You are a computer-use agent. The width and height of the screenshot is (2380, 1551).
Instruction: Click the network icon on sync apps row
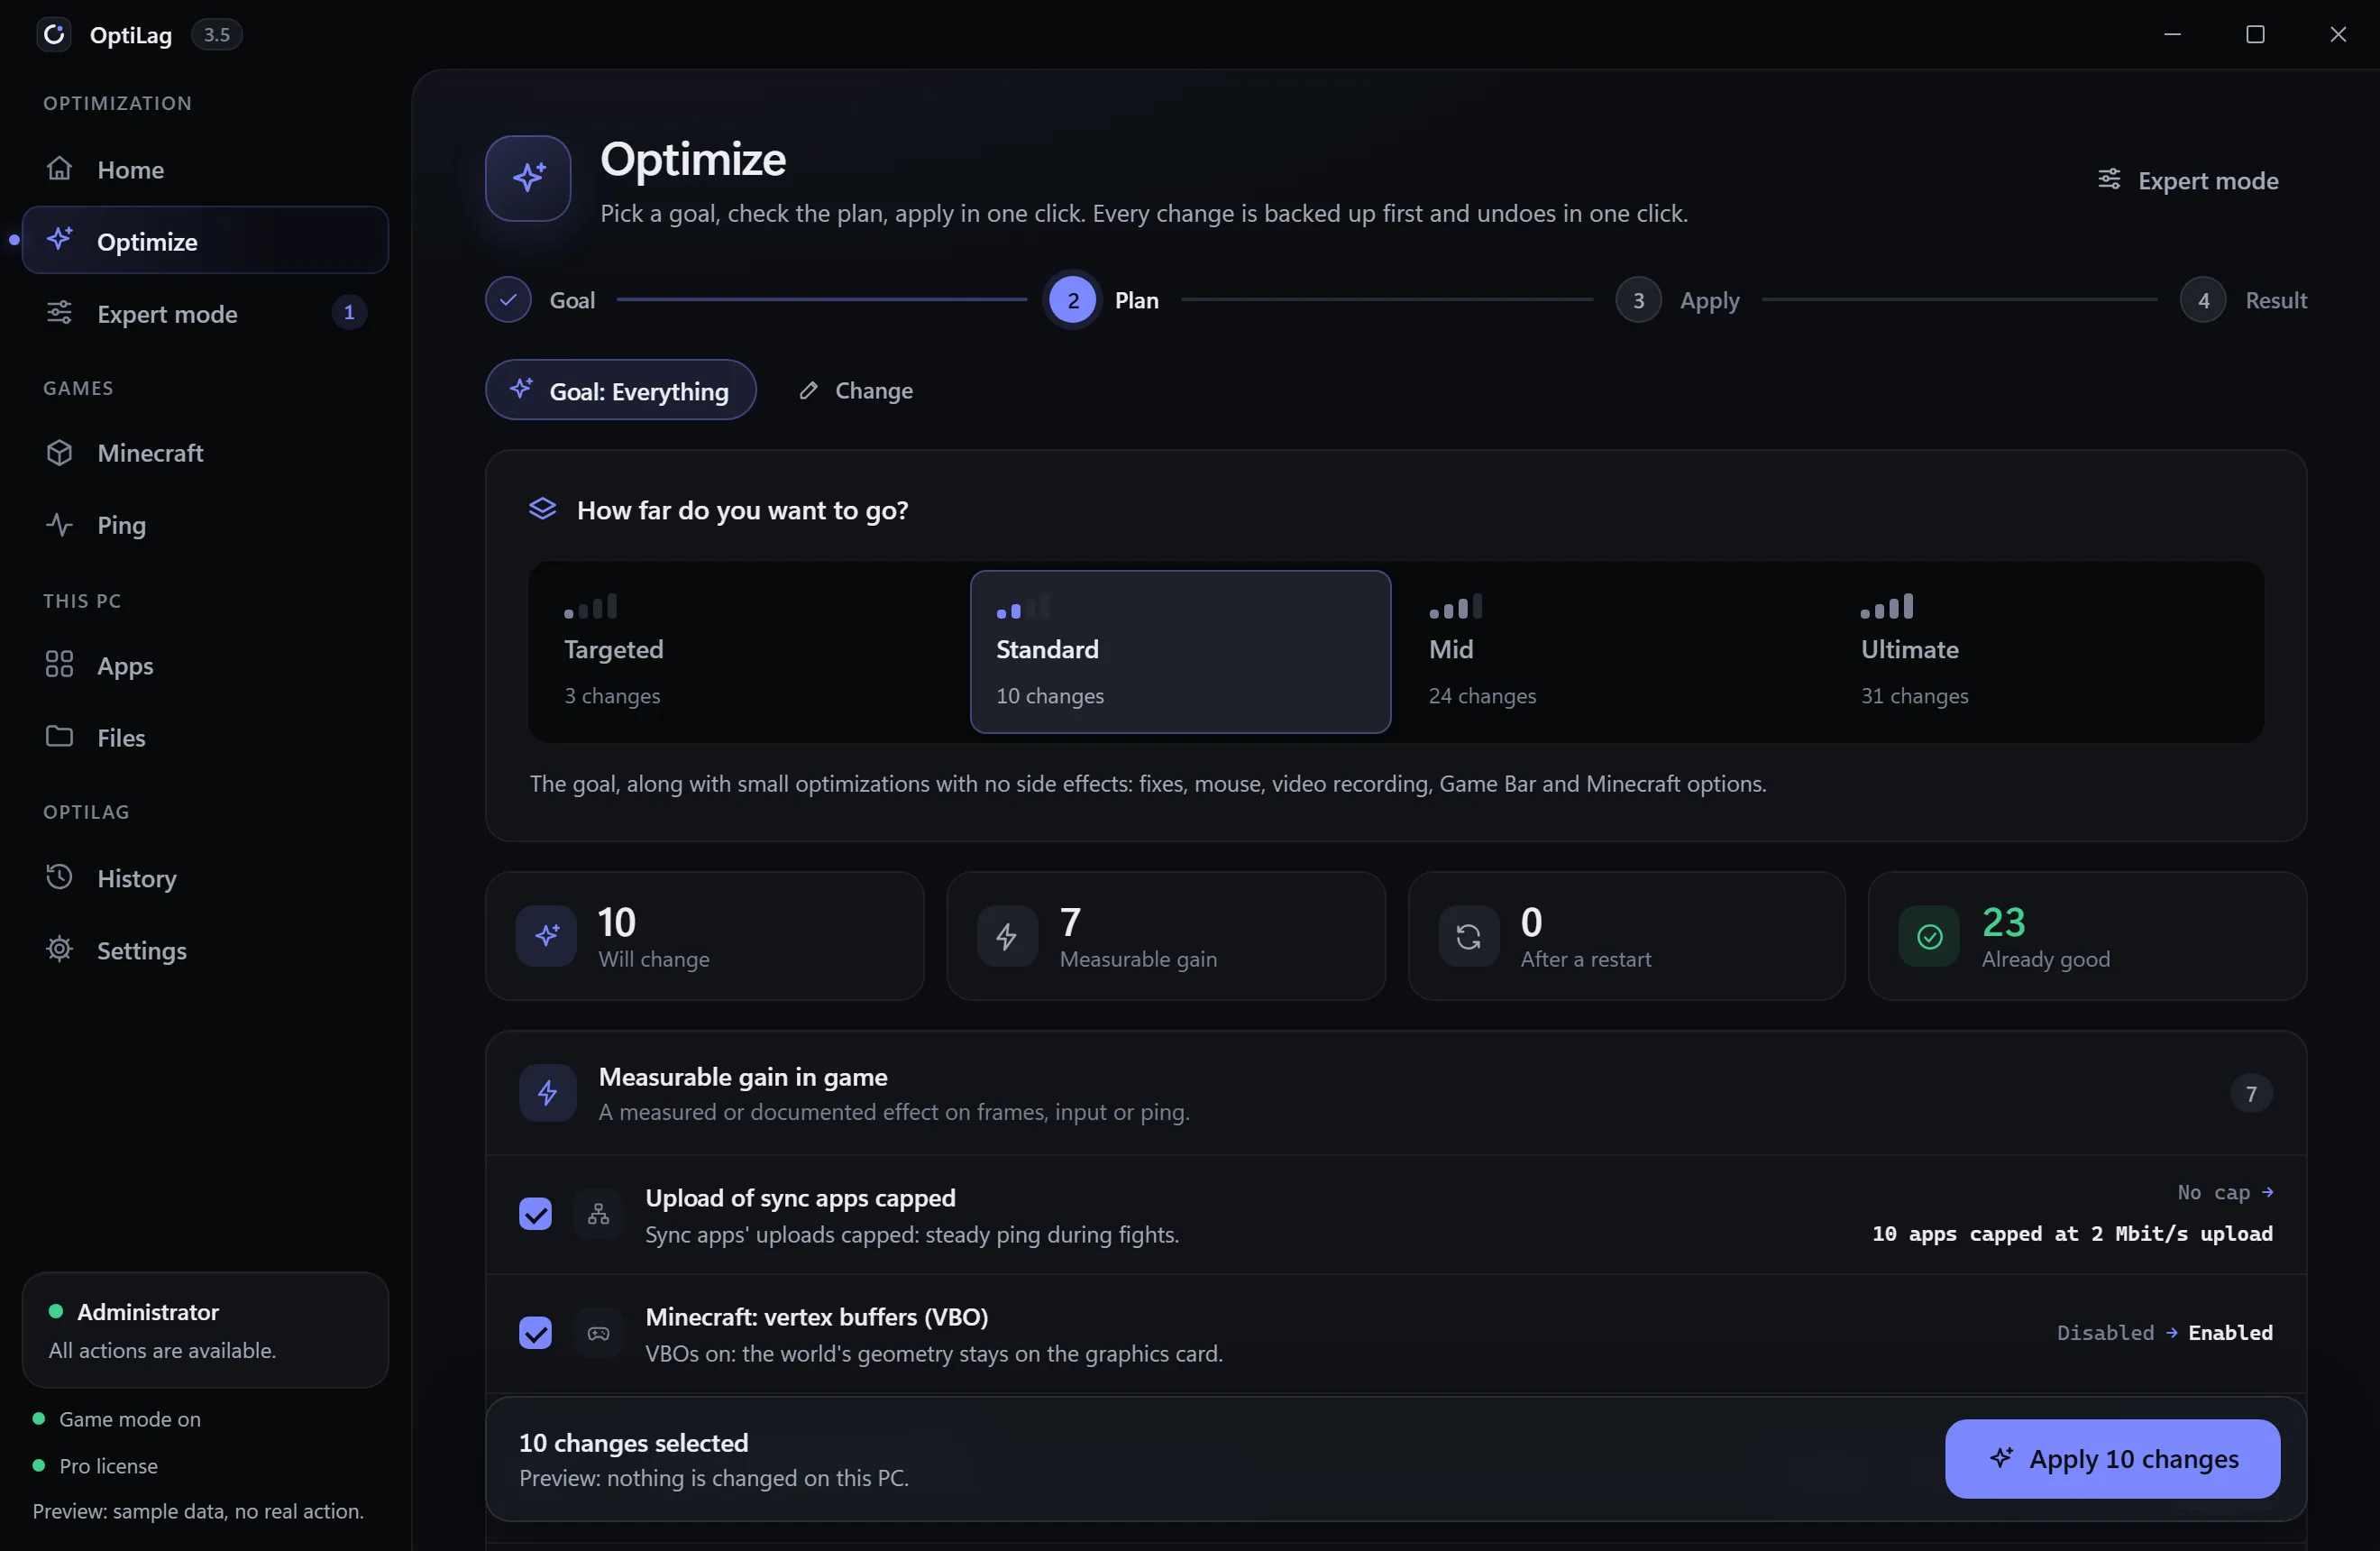pyautogui.click(x=598, y=1214)
